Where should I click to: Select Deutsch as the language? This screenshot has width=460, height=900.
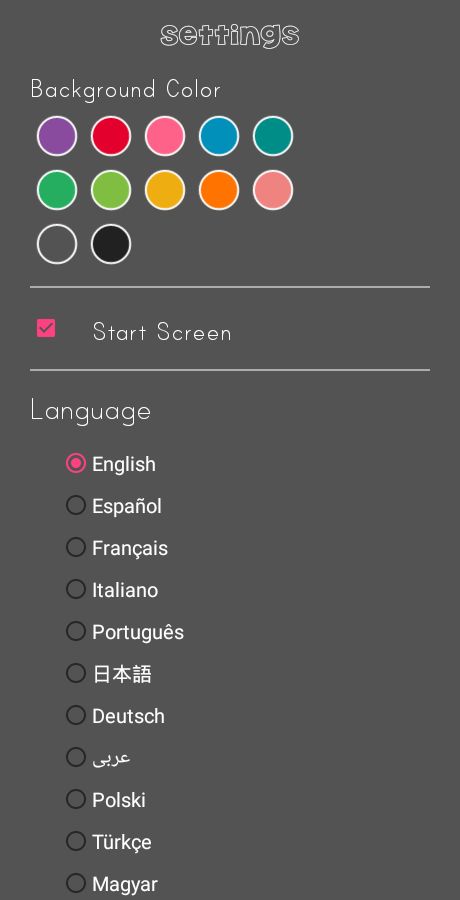pos(115,715)
